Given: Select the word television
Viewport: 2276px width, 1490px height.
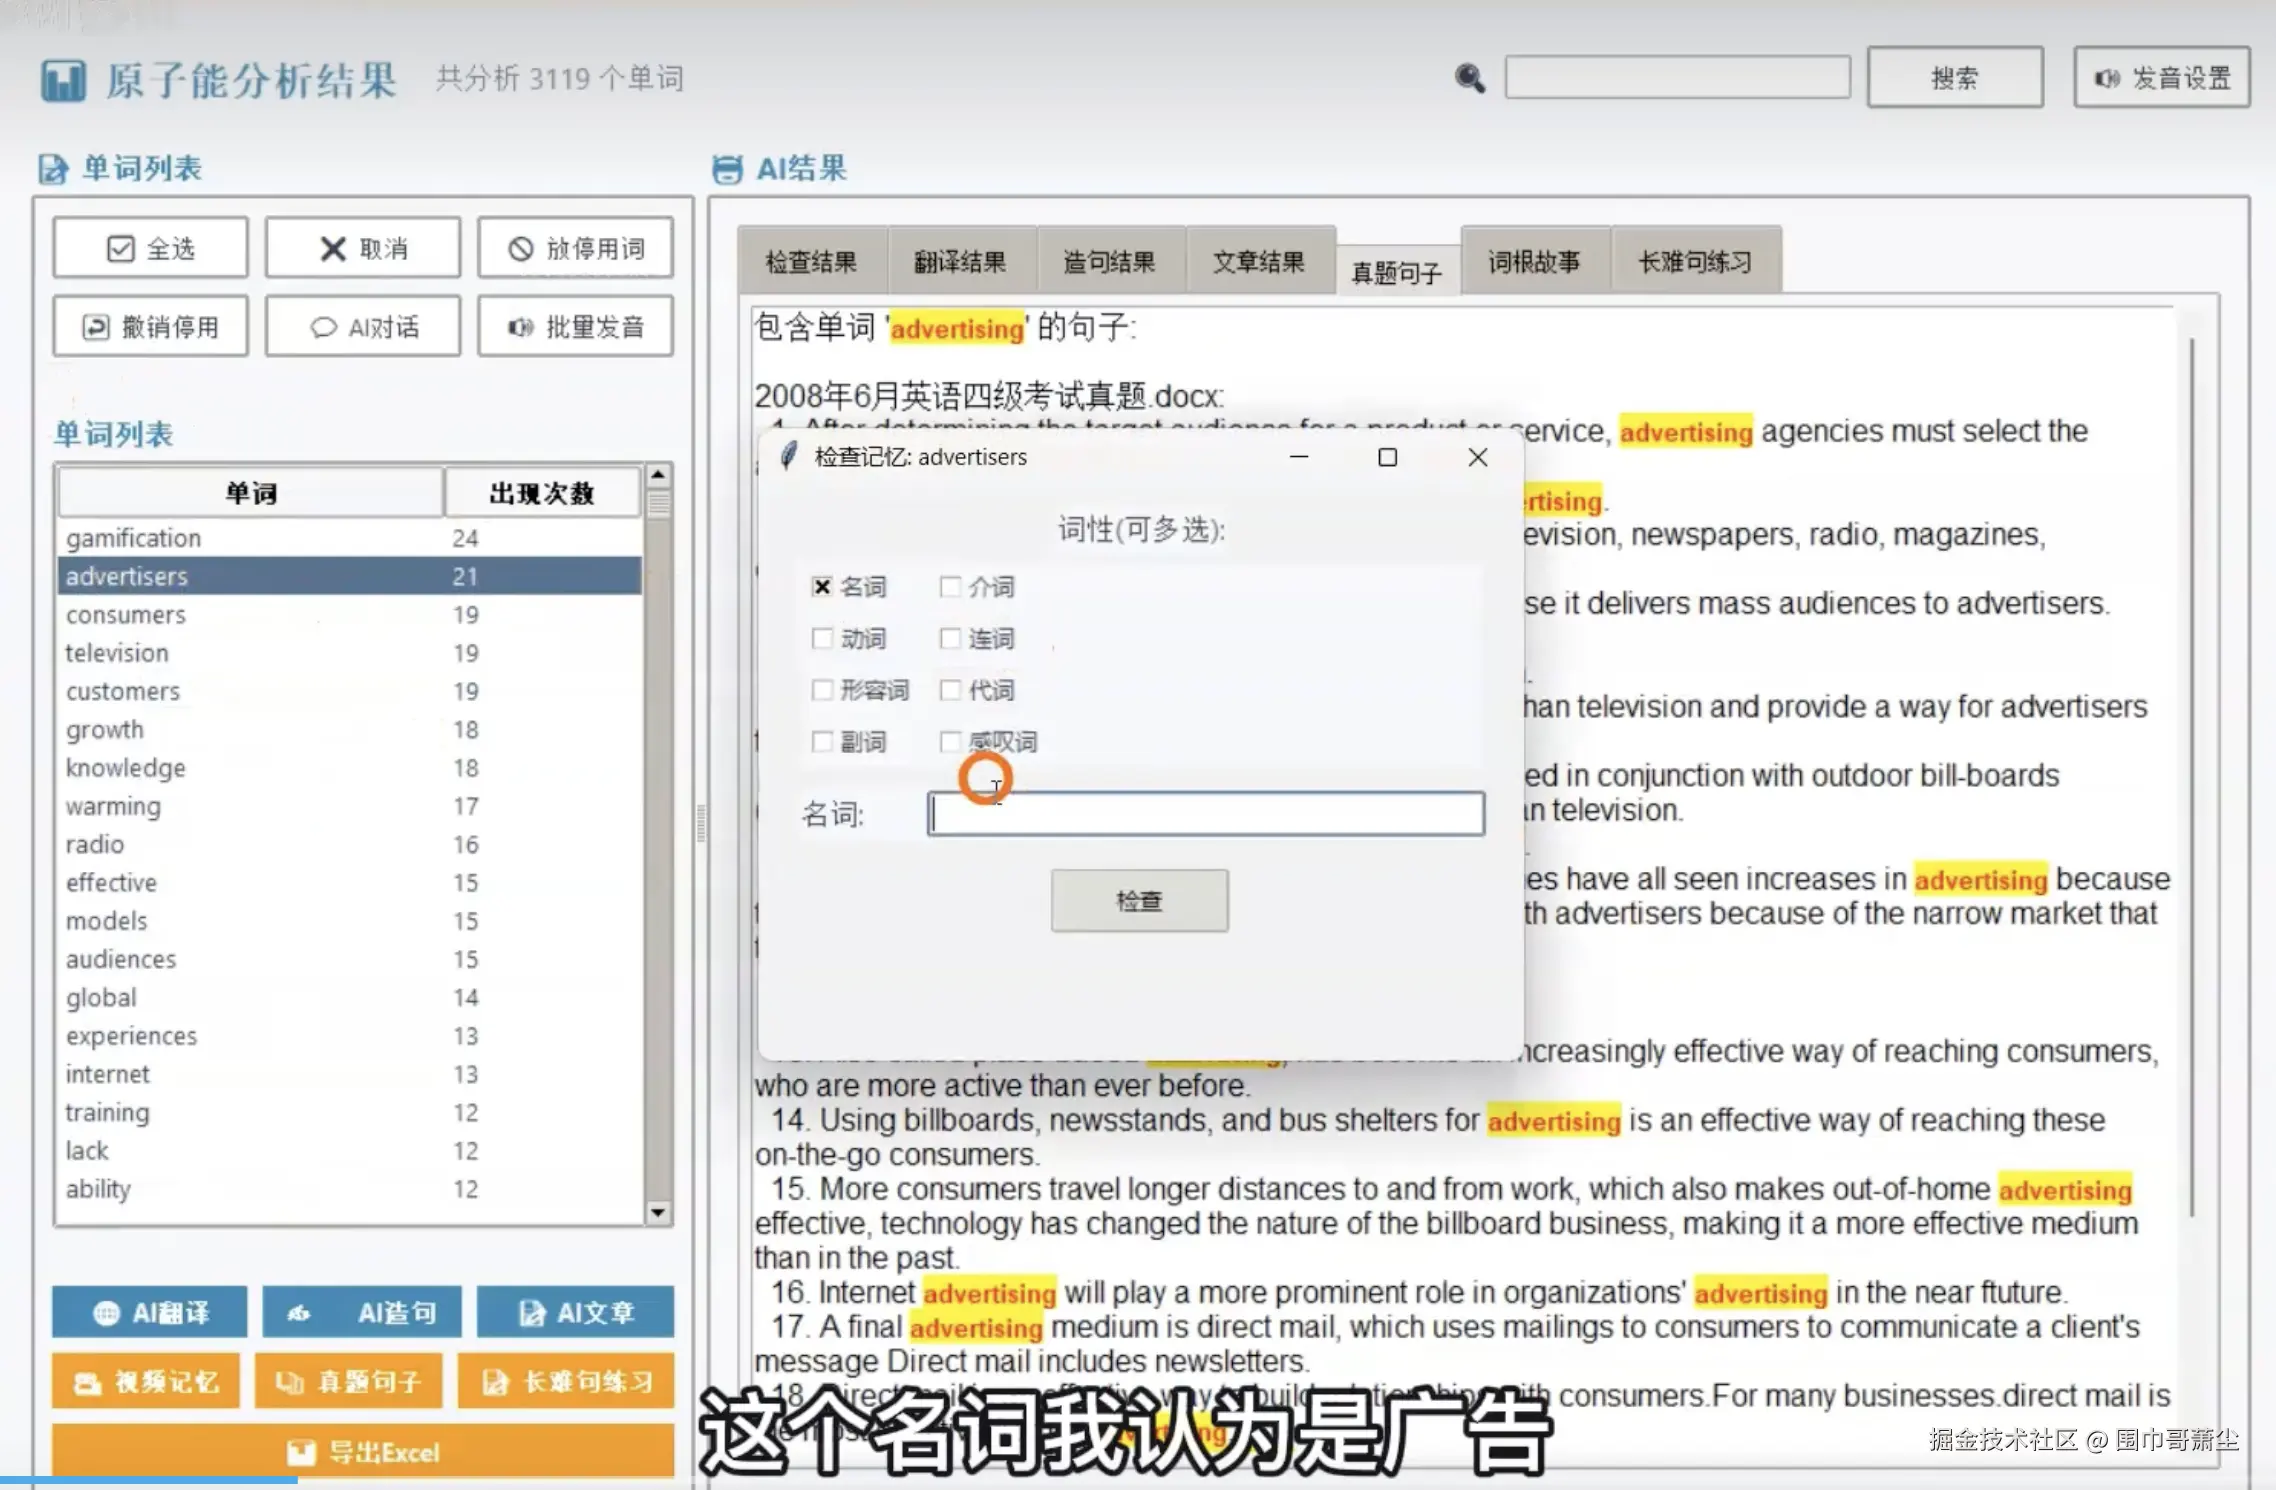Looking at the screenshot, I should click(350, 653).
